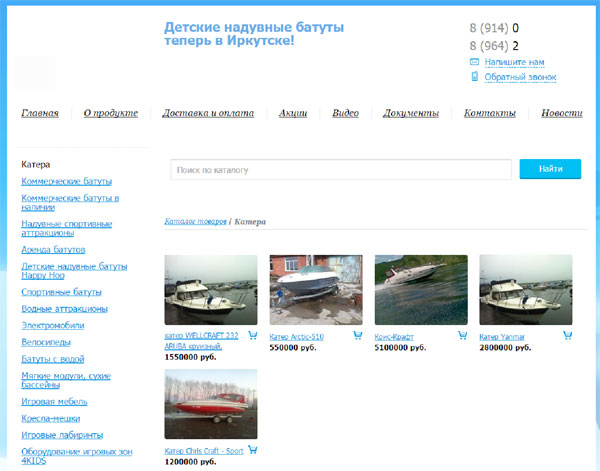
Task: Click cart icon next to Катер Arcbc-510
Action: pyautogui.click(x=357, y=336)
